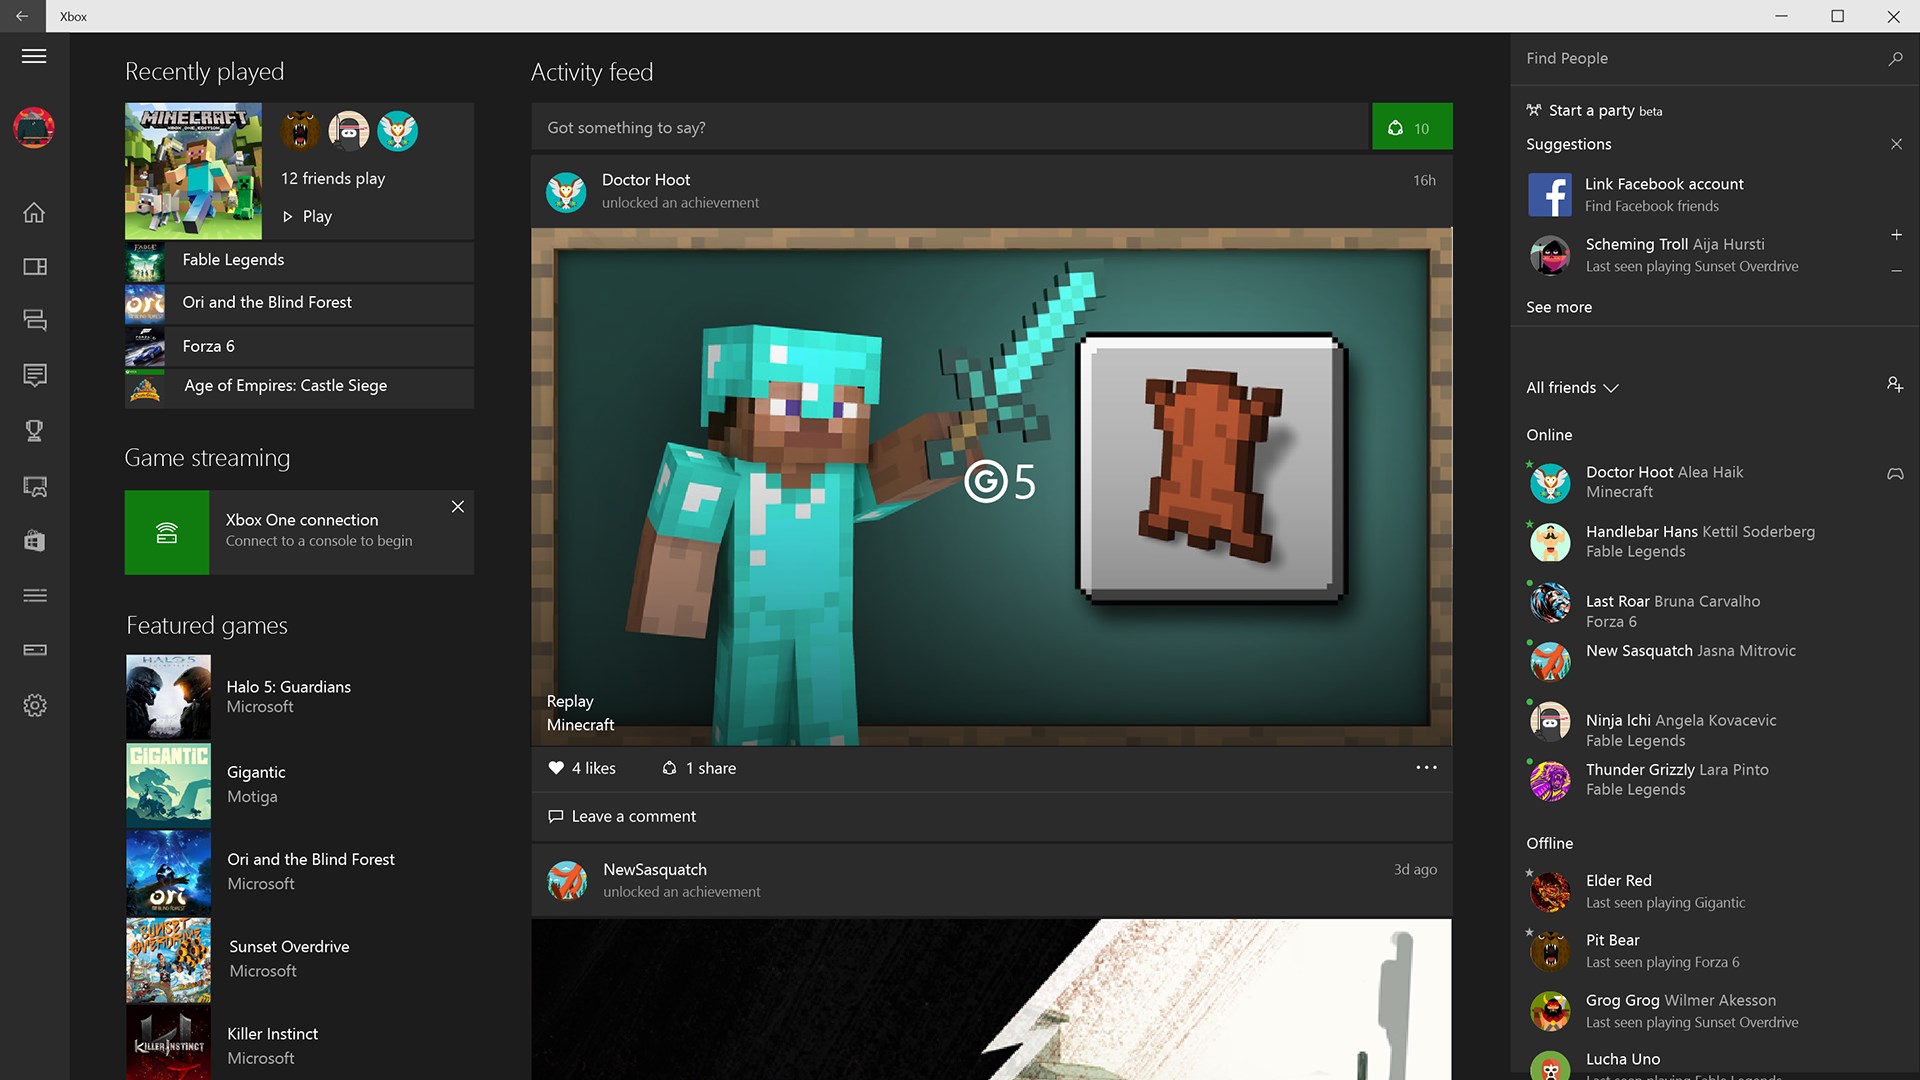This screenshot has width=1920, height=1080.
Task: Click the activity feed text input field
Action: point(951,127)
